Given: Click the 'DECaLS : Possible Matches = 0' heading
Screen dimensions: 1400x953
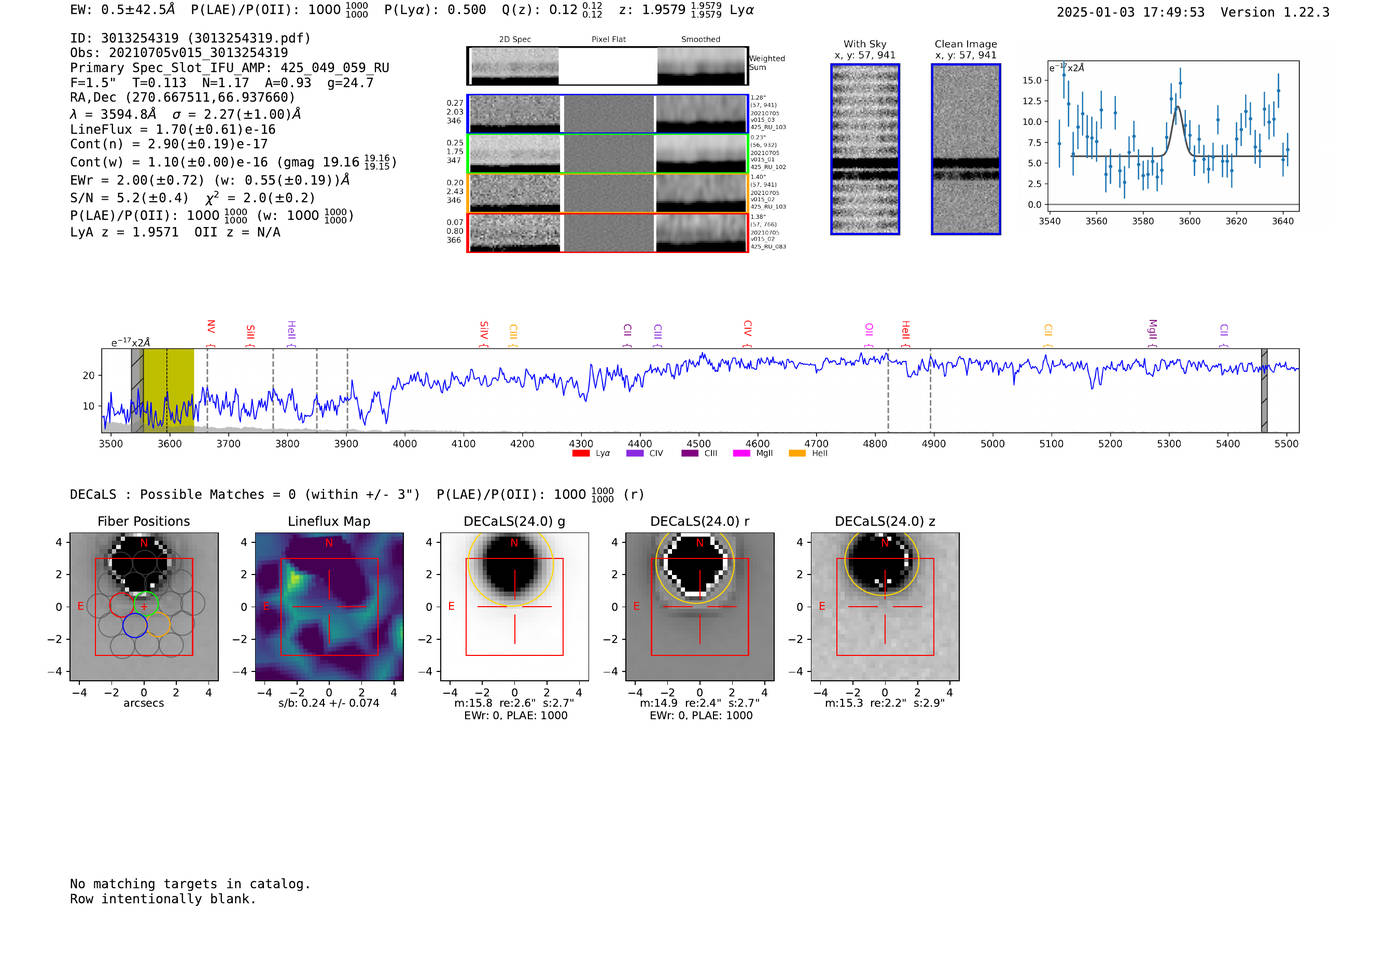Looking at the screenshot, I should [183, 494].
